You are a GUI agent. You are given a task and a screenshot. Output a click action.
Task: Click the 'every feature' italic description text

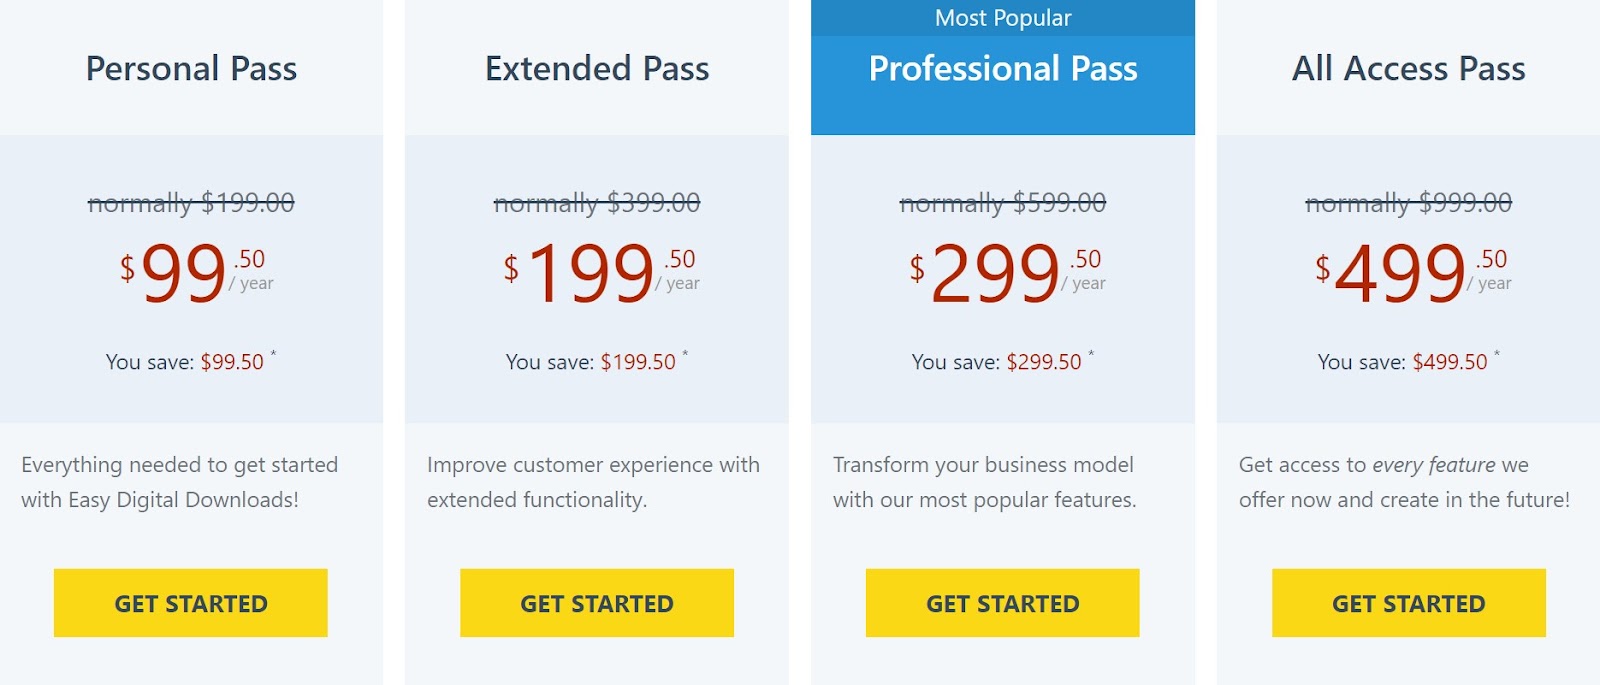click(x=1434, y=465)
